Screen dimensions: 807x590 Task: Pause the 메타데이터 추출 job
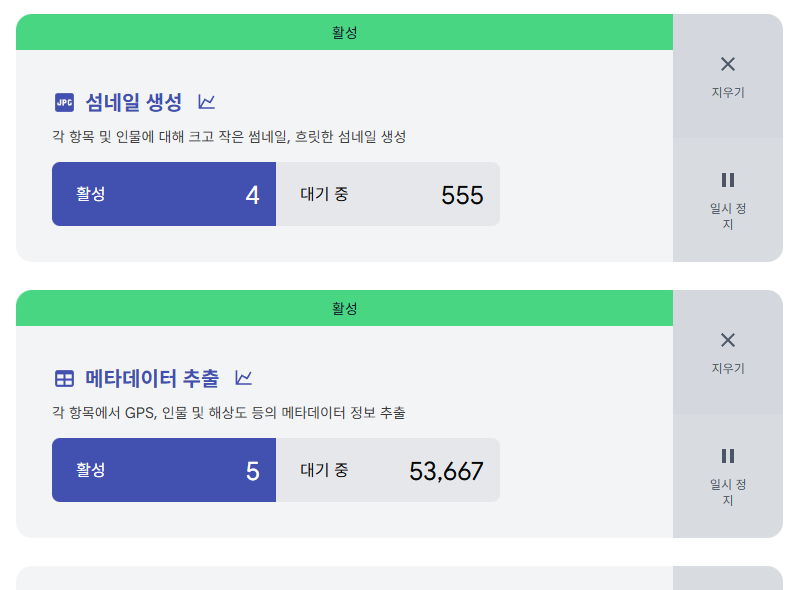(x=728, y=476)
